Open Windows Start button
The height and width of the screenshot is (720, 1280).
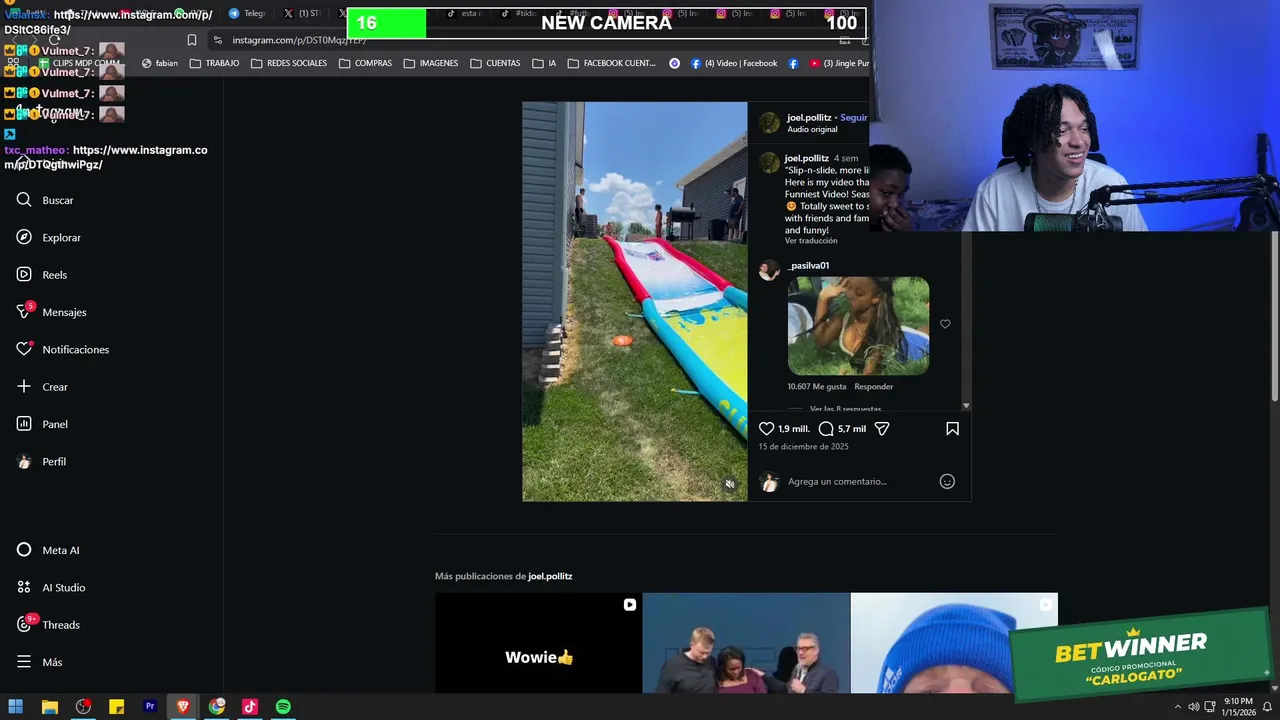tap(15, 707)
